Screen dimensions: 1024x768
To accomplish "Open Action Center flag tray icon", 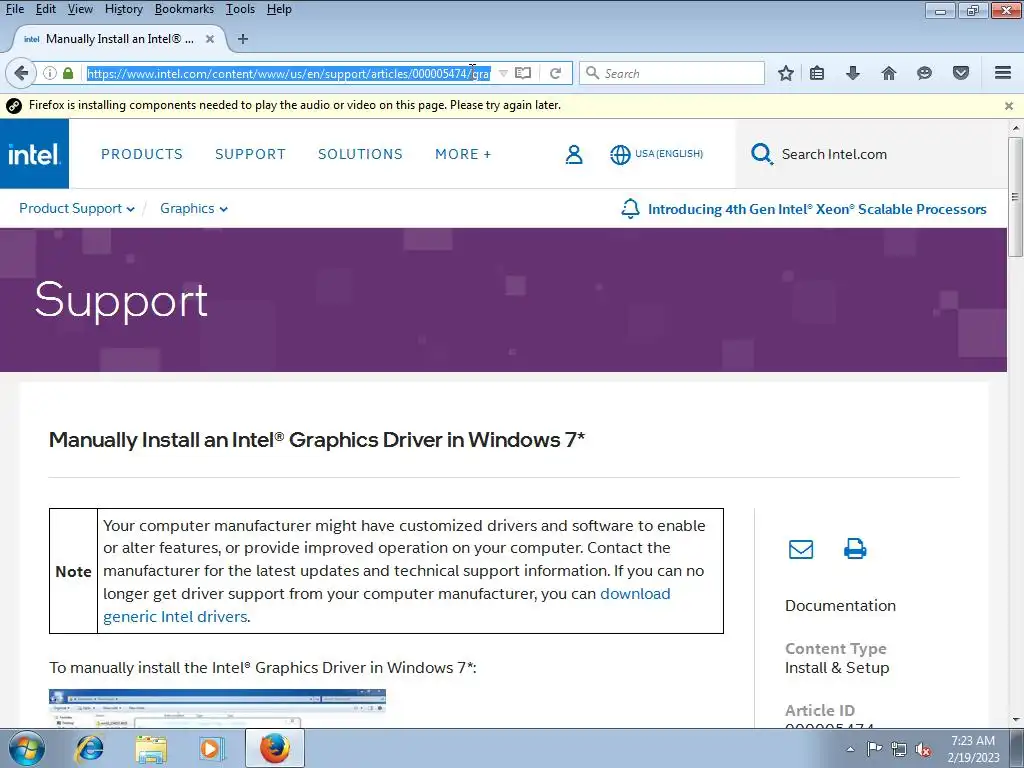I will 874,748.
